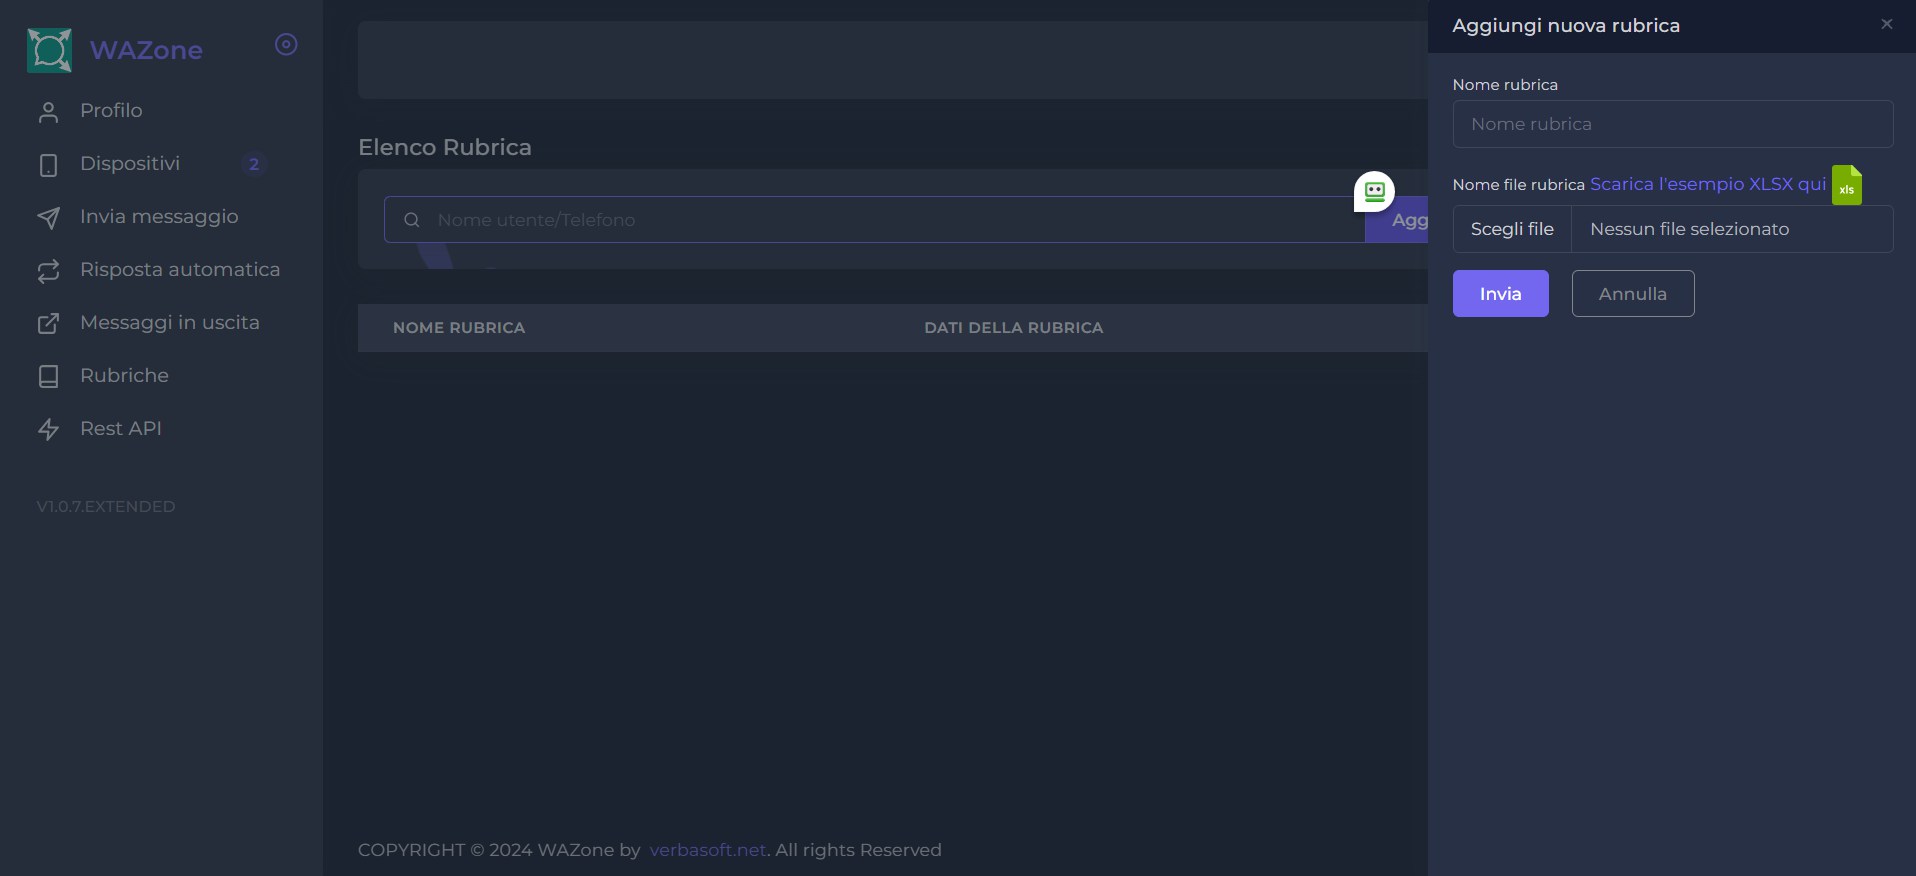Open the verbasoft.net footer link
This screenshot has height=876, width=1916.
[707, 850]
